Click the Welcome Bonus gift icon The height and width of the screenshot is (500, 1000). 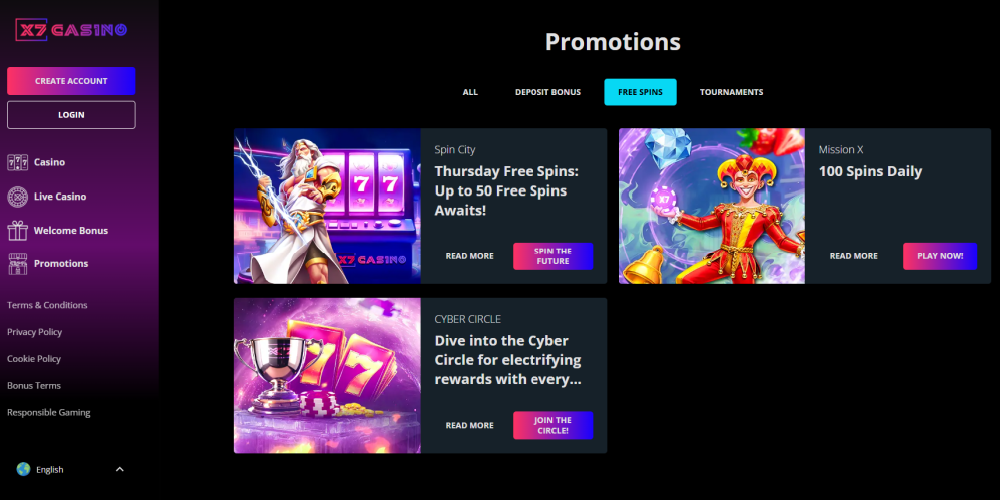17,230
